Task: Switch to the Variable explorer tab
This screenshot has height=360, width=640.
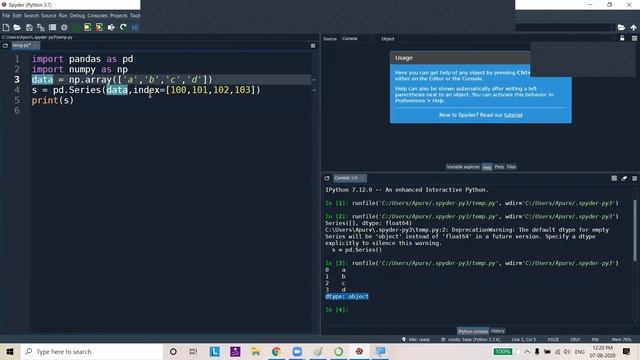Action: coord(463,167)
